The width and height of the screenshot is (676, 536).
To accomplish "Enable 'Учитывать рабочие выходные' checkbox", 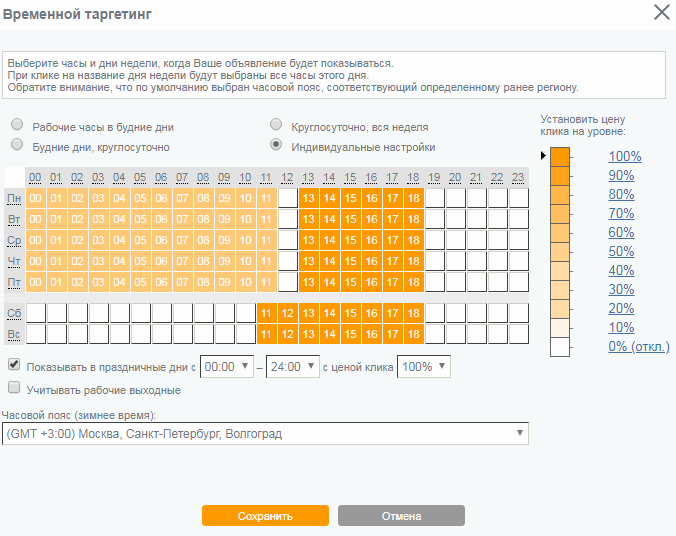I will [14, 389].
